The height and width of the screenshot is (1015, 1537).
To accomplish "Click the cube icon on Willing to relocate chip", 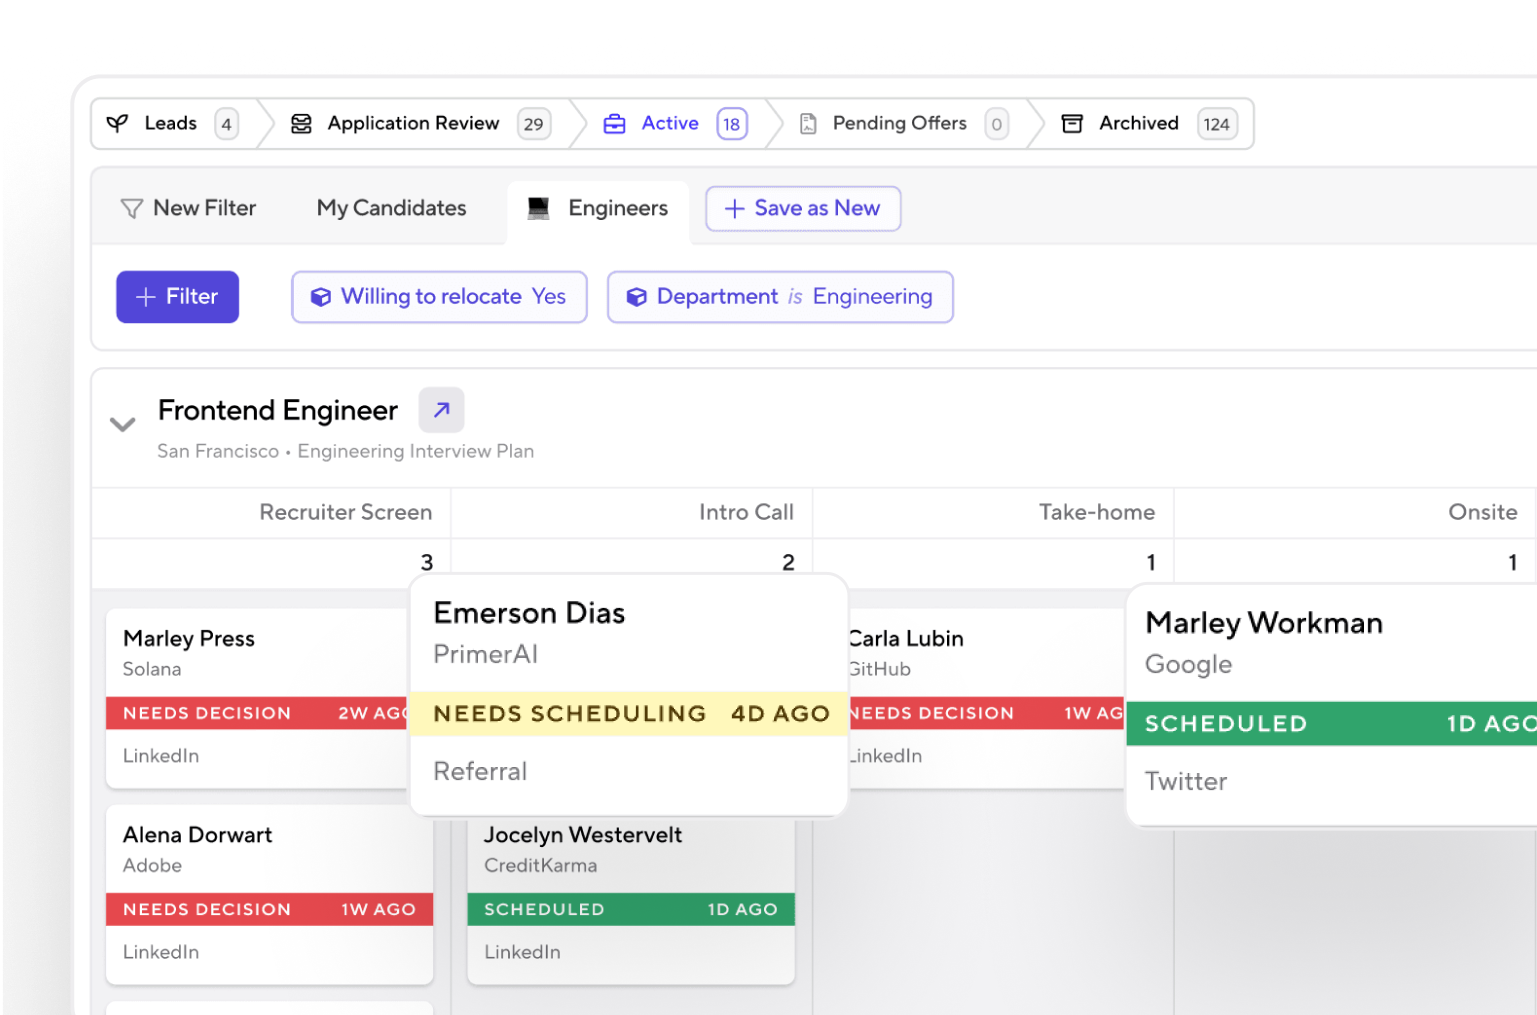I will pyautogui.click(x=320, y=296).
